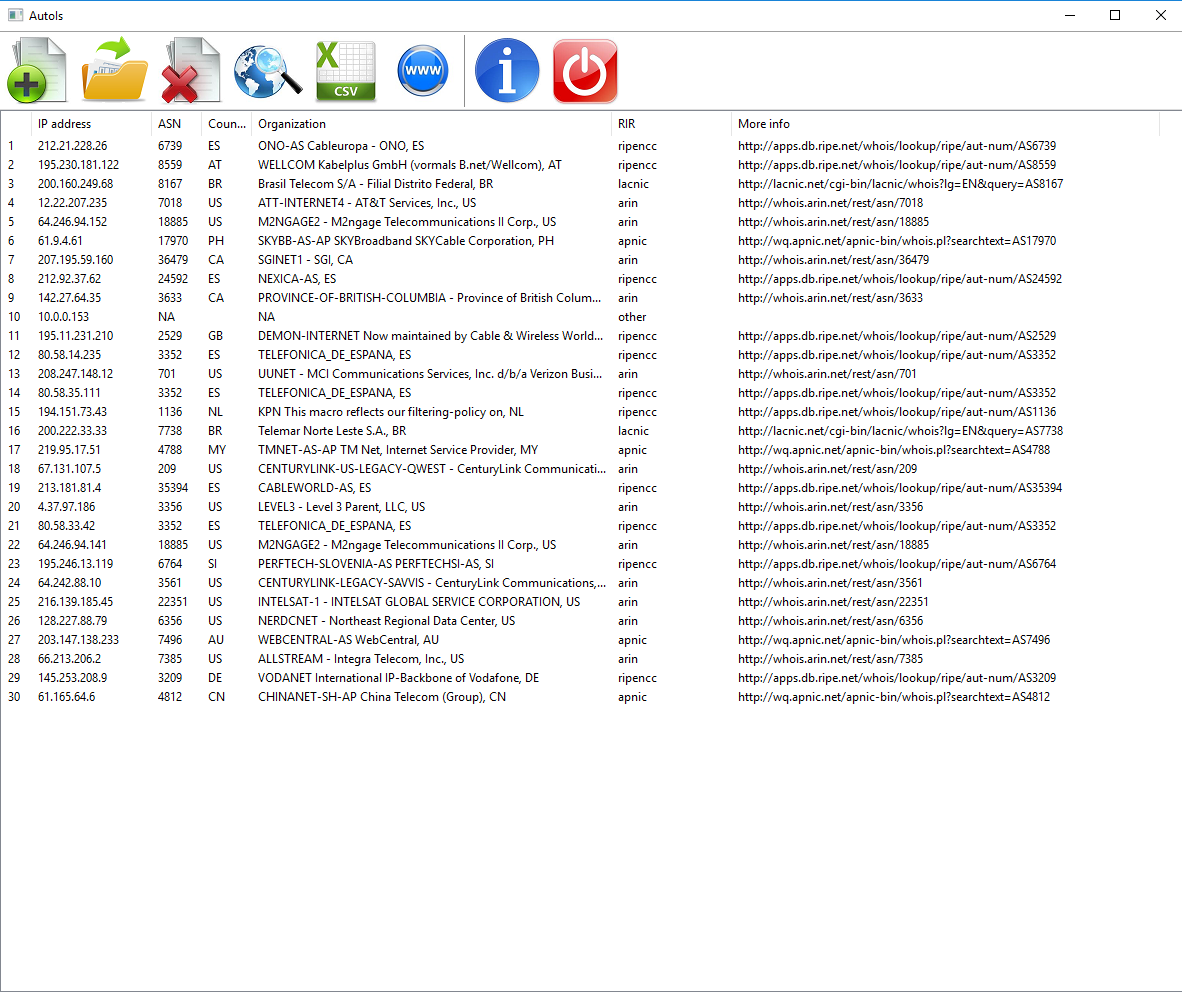This screenshot has width=1182, height=992.
Task: Click the UUNET - MCI Communications cell
Action: point(430,374)
